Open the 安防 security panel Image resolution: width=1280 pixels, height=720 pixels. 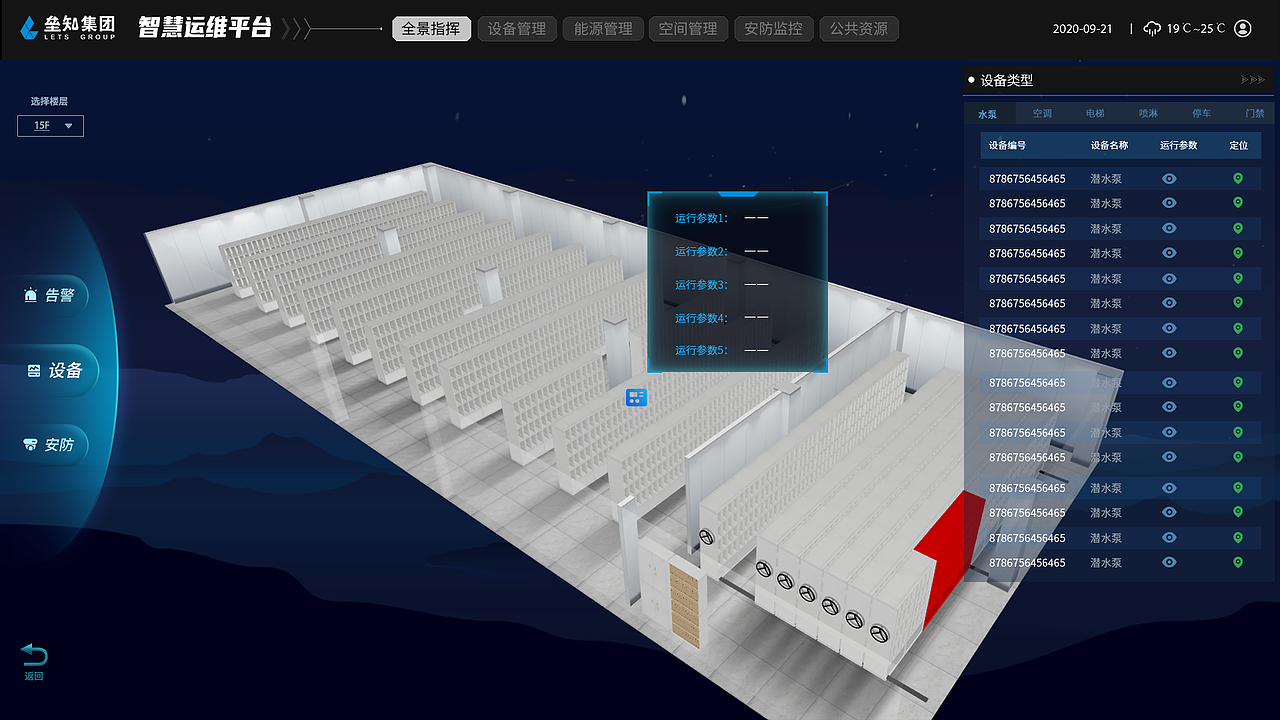pos(50,445)
